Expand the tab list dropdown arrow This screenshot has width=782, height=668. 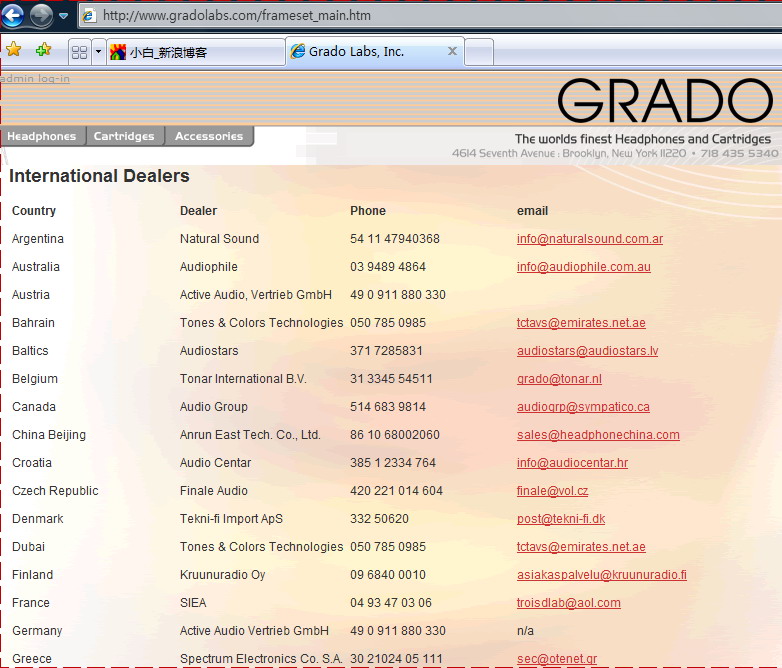tap(98, 52)
